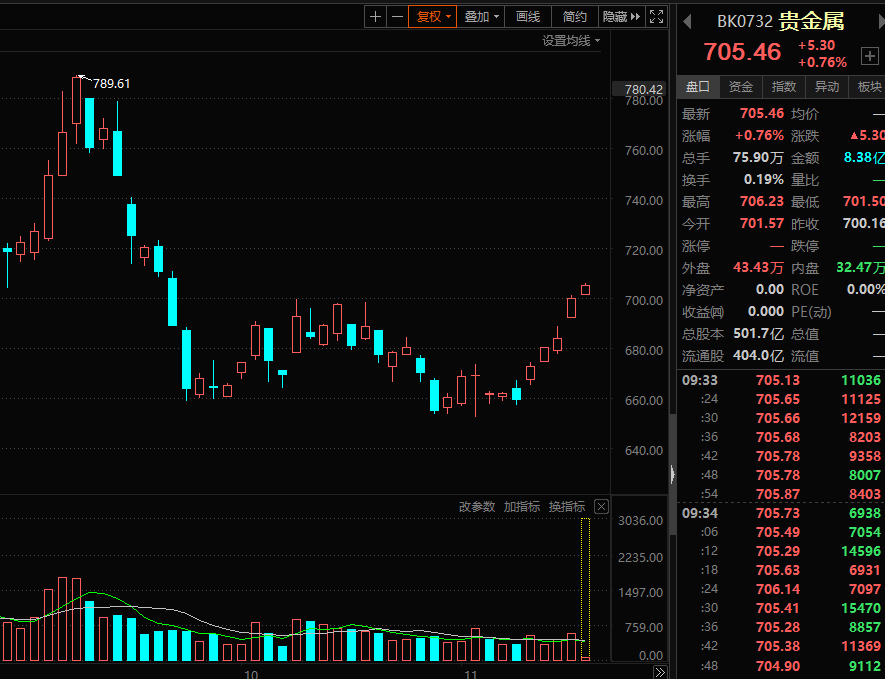Close the volume indicator panel
Image resolution: width=885 pixels, height=679 pixels.
tap(601, 507)
